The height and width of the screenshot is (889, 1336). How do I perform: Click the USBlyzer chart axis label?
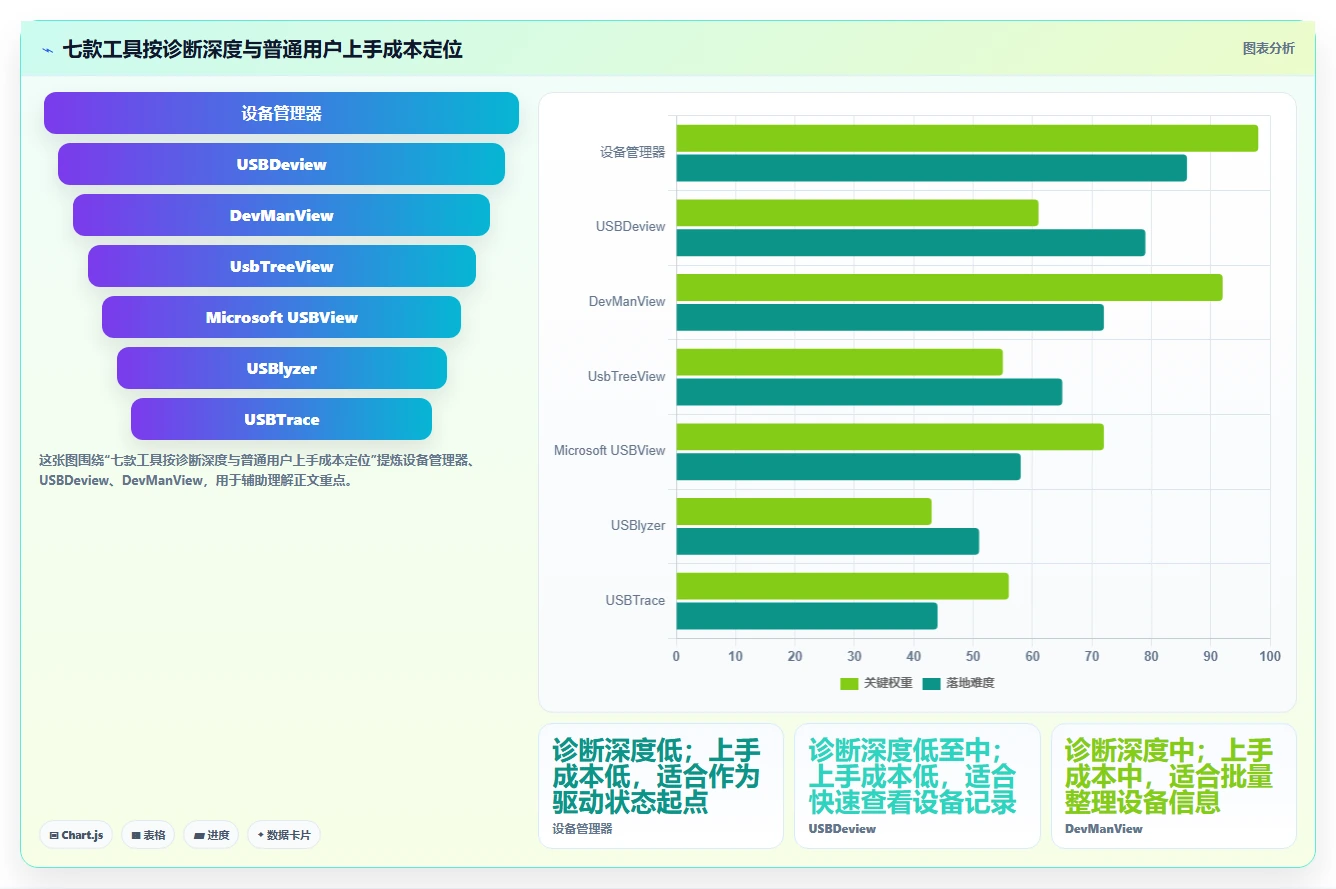(638, 526)
